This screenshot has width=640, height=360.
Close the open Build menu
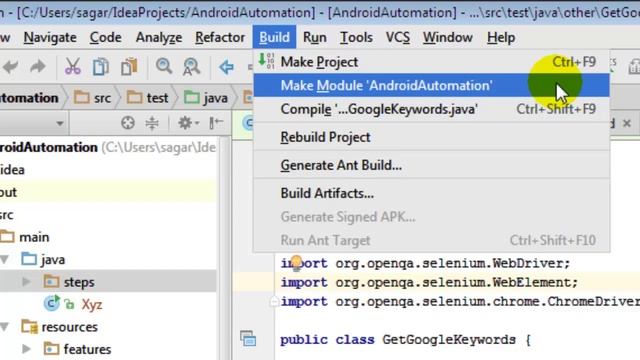[x=274, y=38]
